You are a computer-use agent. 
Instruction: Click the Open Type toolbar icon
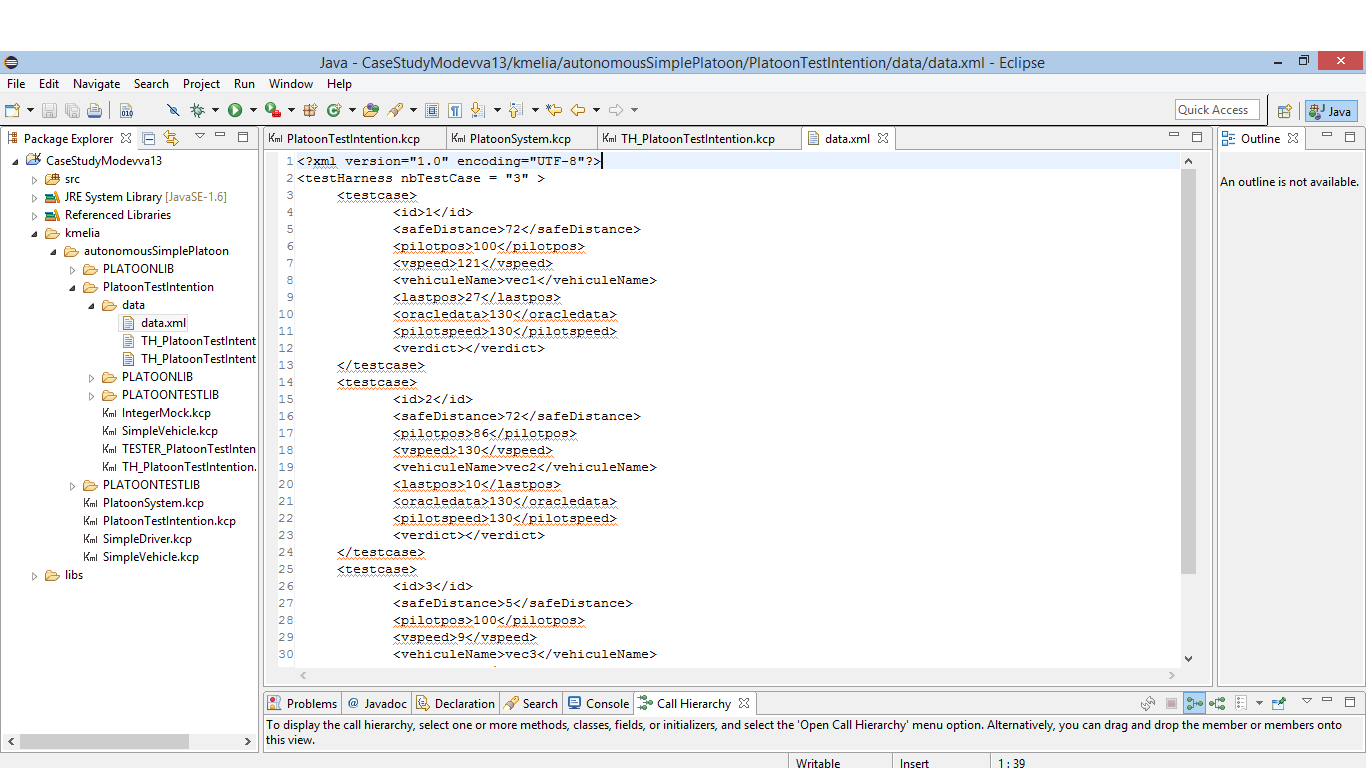point(371,110)
